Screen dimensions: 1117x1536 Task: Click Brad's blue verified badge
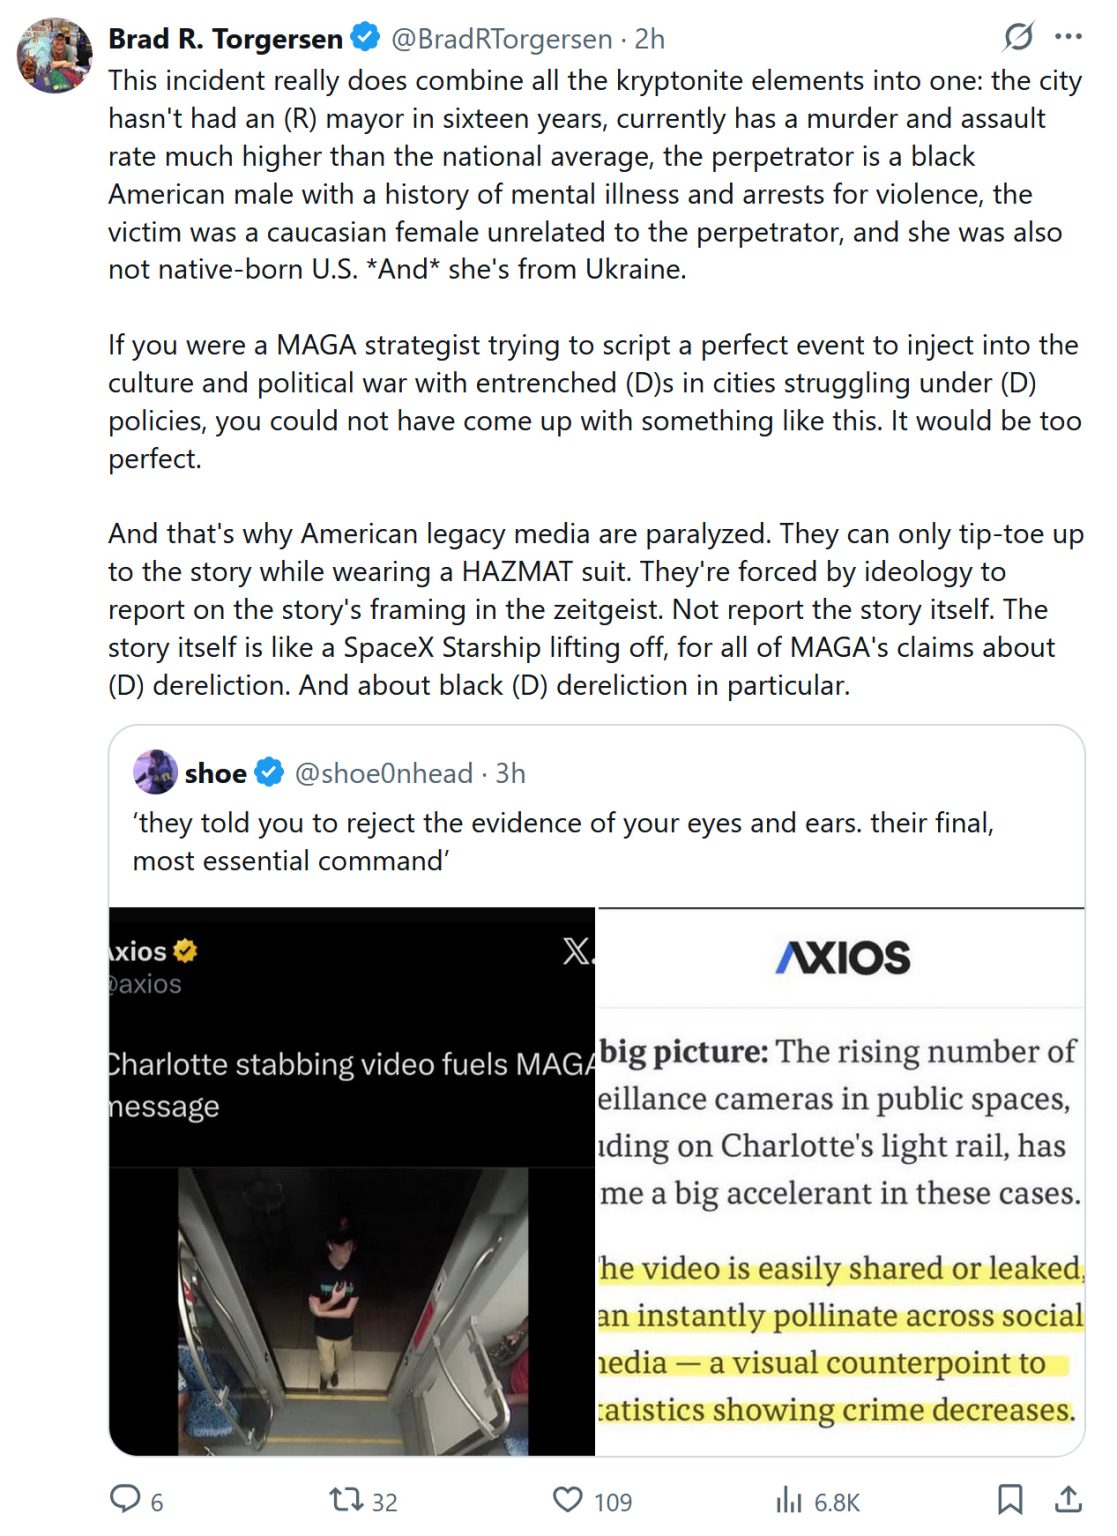pos(365,38)
